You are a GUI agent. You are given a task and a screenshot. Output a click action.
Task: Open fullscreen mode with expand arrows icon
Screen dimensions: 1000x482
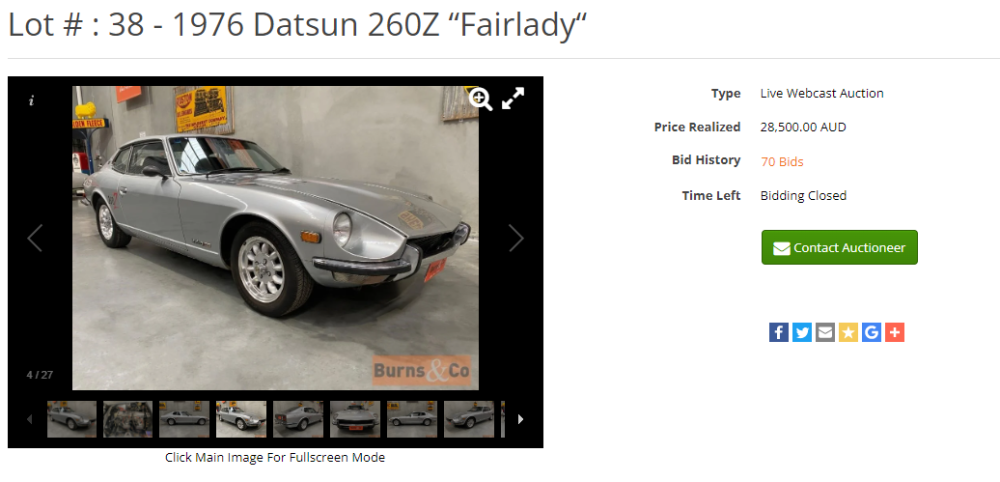pyautogui.click(x=513, y=98)
